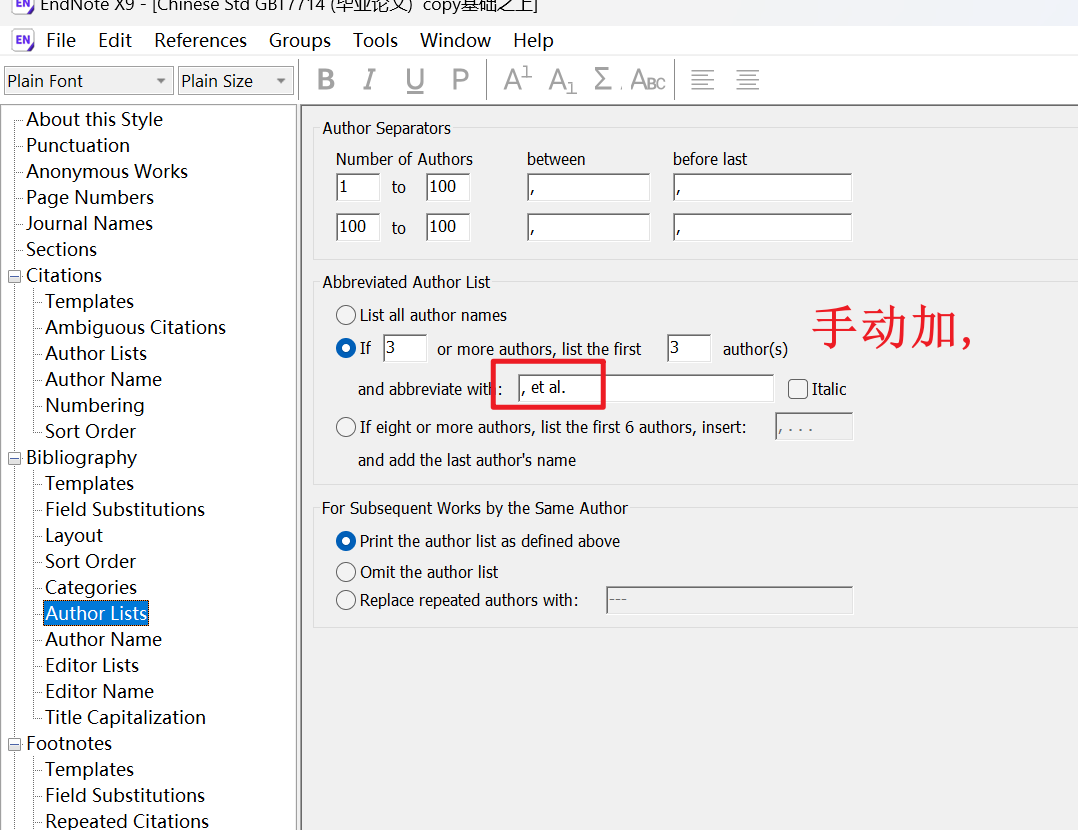Select List all author names option
This screenshot has height=830, width=1078.
[345, 315]
